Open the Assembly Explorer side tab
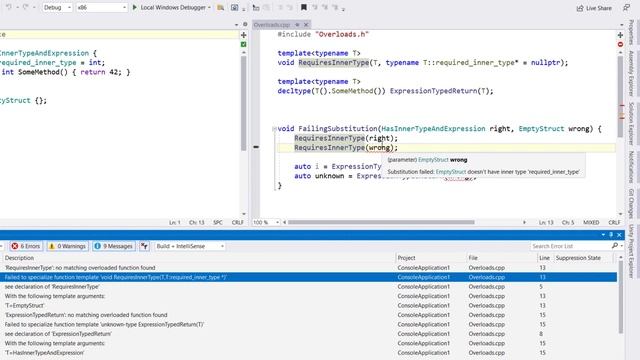Image resolution: width=640 pixels, height=360 pixels. [x=631, y=73]
